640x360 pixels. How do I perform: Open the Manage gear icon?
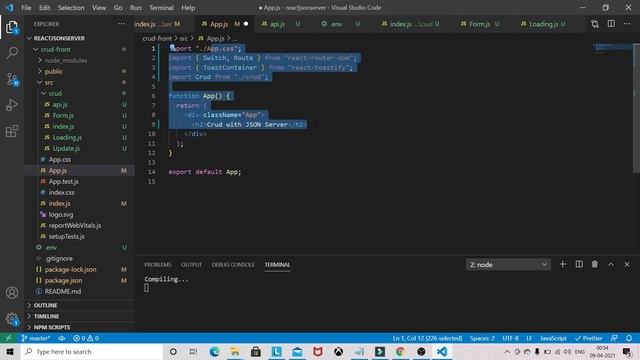tap(12, 319)
